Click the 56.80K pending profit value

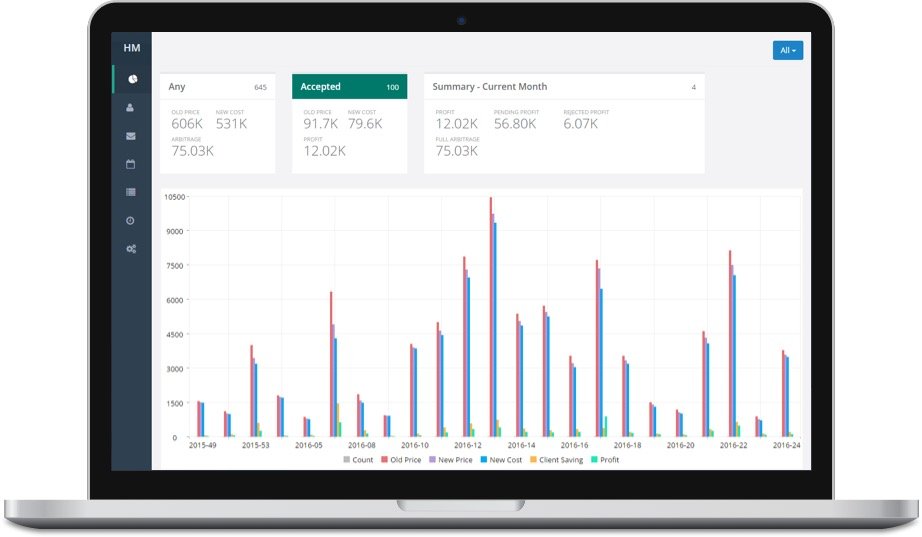[515, 124]
